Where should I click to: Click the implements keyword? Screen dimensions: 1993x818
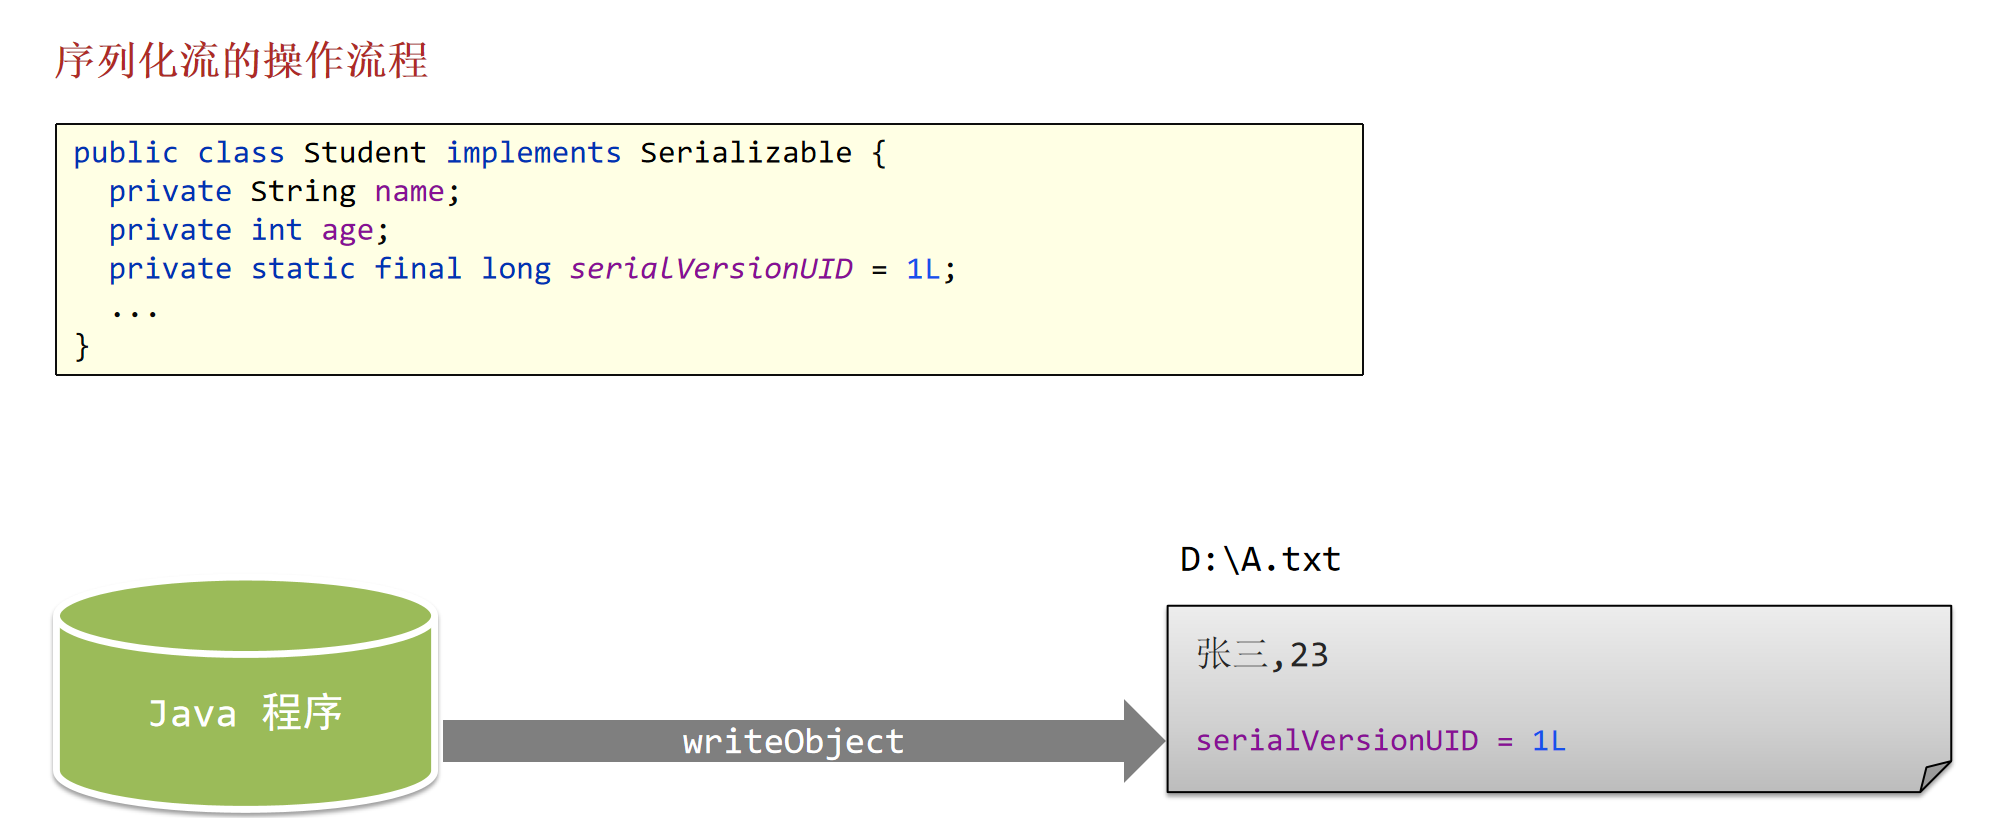(533, 153)
